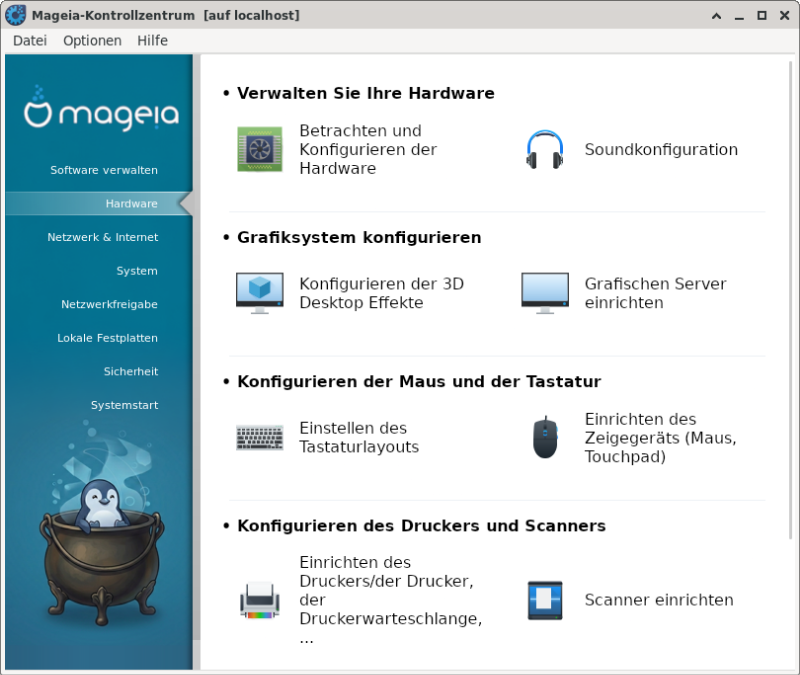Open Grafischen Server einrichten
This screenshot has height=675, width=800.
tap(655, 293)
